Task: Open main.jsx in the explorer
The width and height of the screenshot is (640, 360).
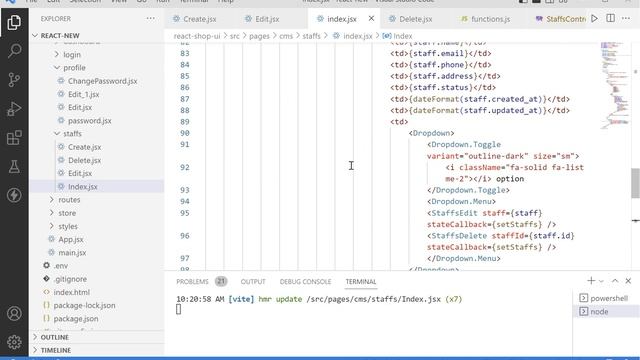Action: click(x=97, y=253)
